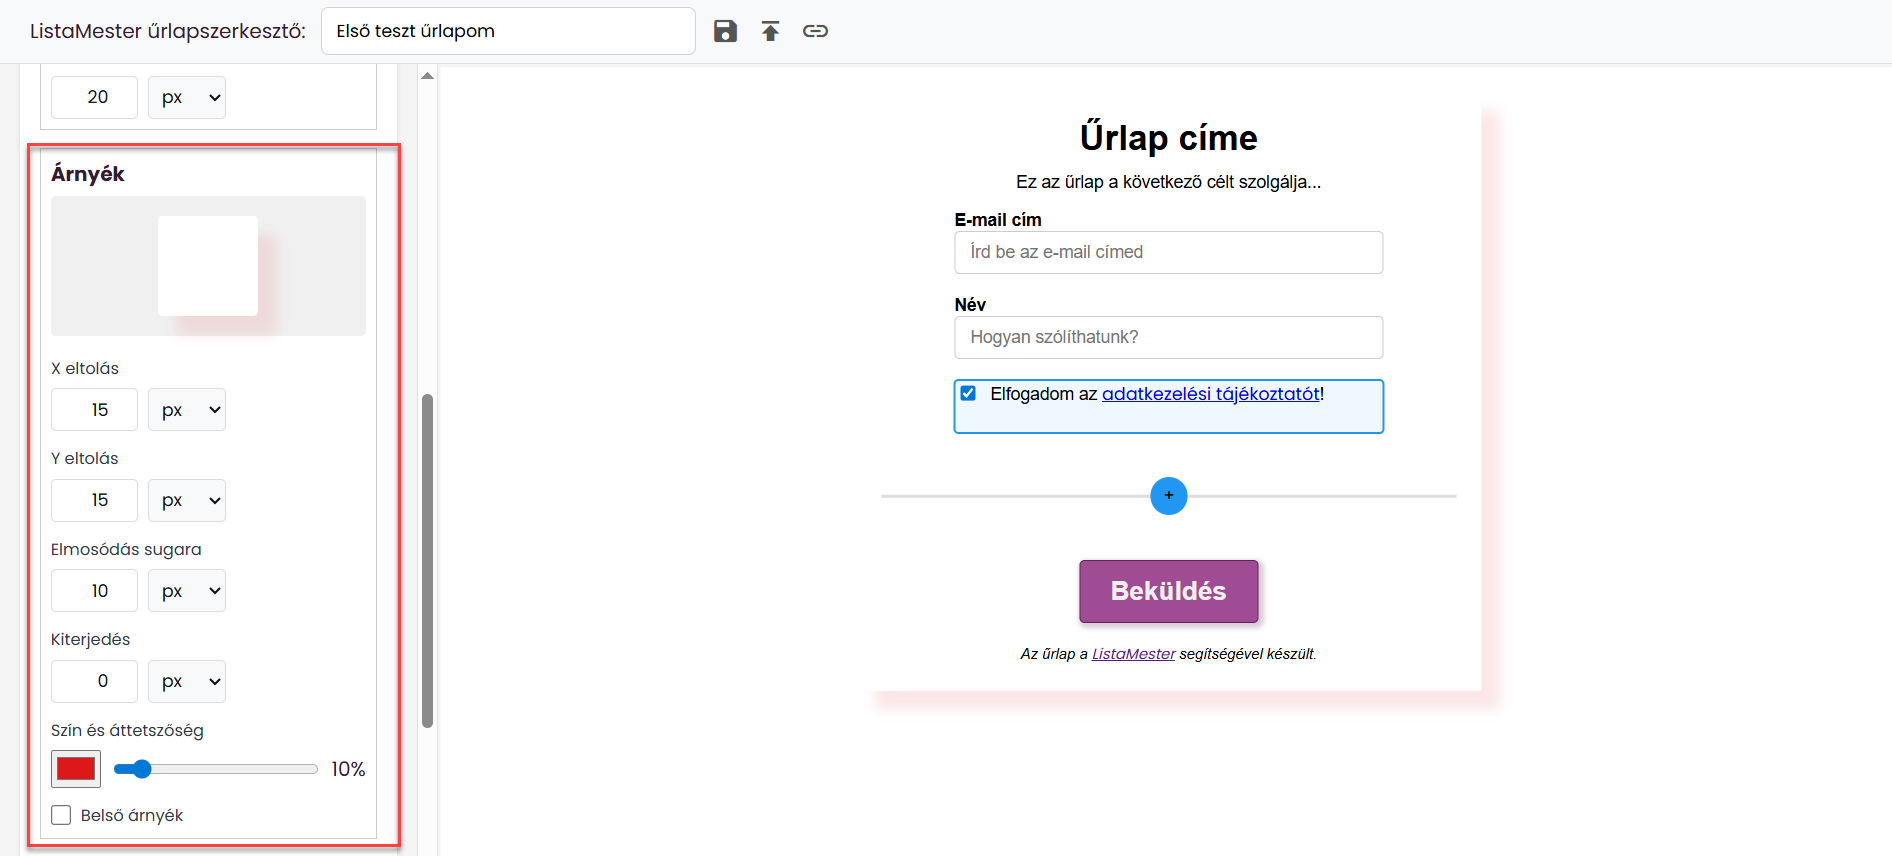Open the ListaMester link in footer
The width and height of the screenshot is (1892, 856).
1133,654
